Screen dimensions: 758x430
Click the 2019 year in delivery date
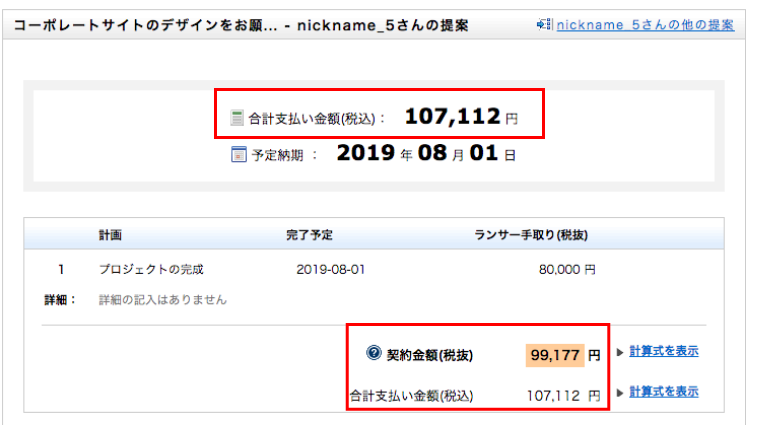tap(366, 153)
